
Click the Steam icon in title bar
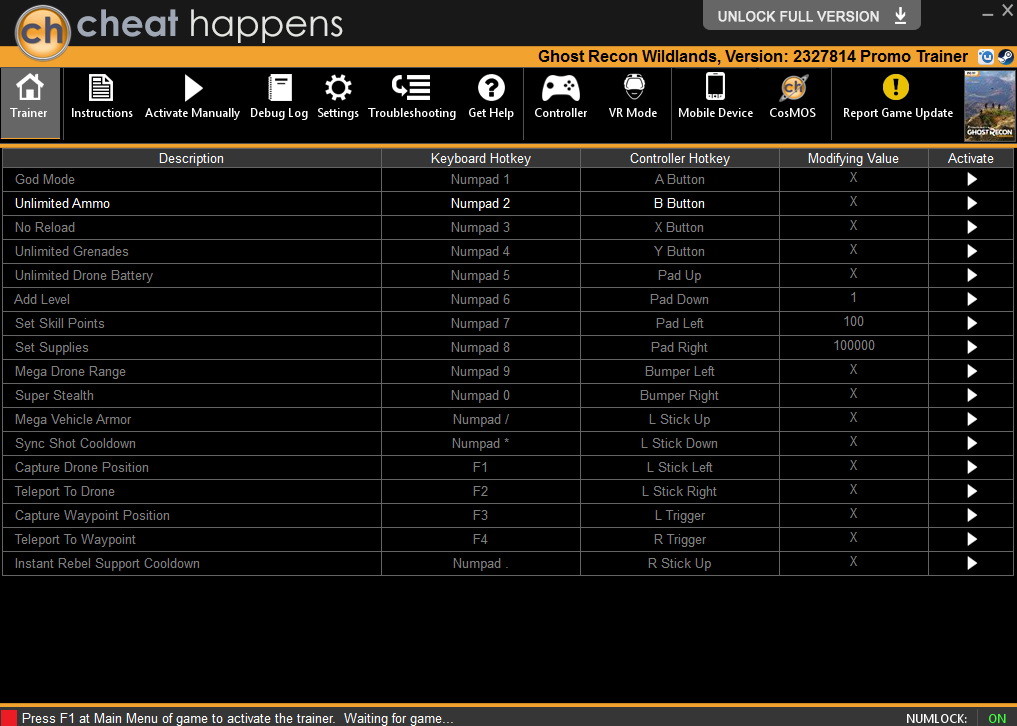coord(1005,57)
